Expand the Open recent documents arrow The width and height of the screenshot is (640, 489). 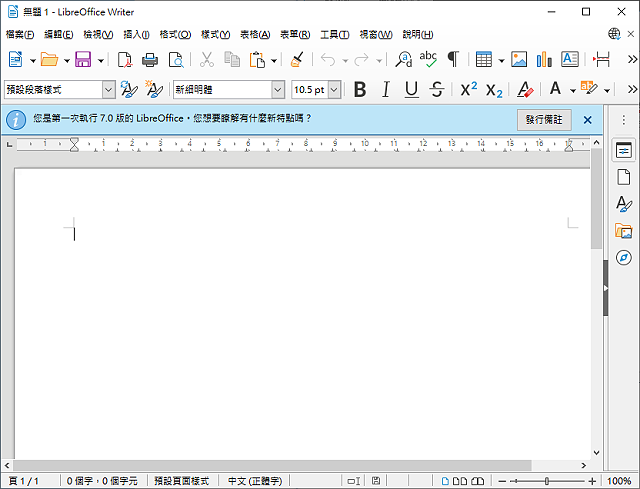tap(67, 61)
